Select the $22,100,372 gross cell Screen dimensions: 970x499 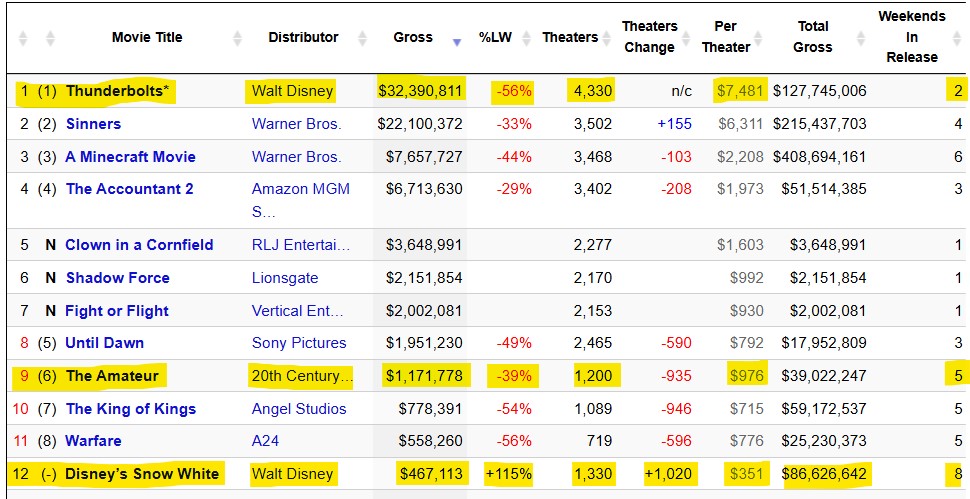pyautogui.click(x=420, y=124)
